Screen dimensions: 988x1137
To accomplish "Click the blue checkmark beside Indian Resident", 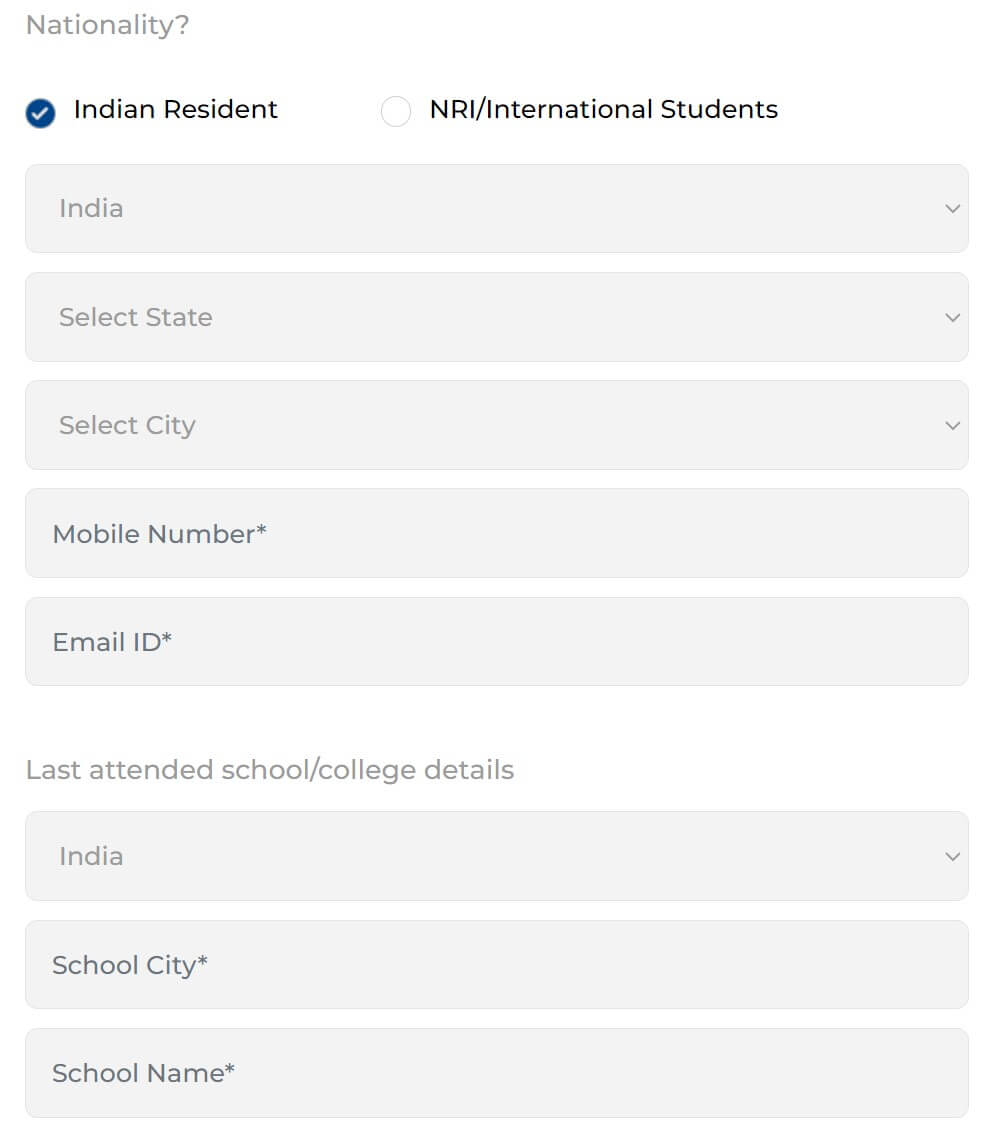I will [x=41, y=113].
